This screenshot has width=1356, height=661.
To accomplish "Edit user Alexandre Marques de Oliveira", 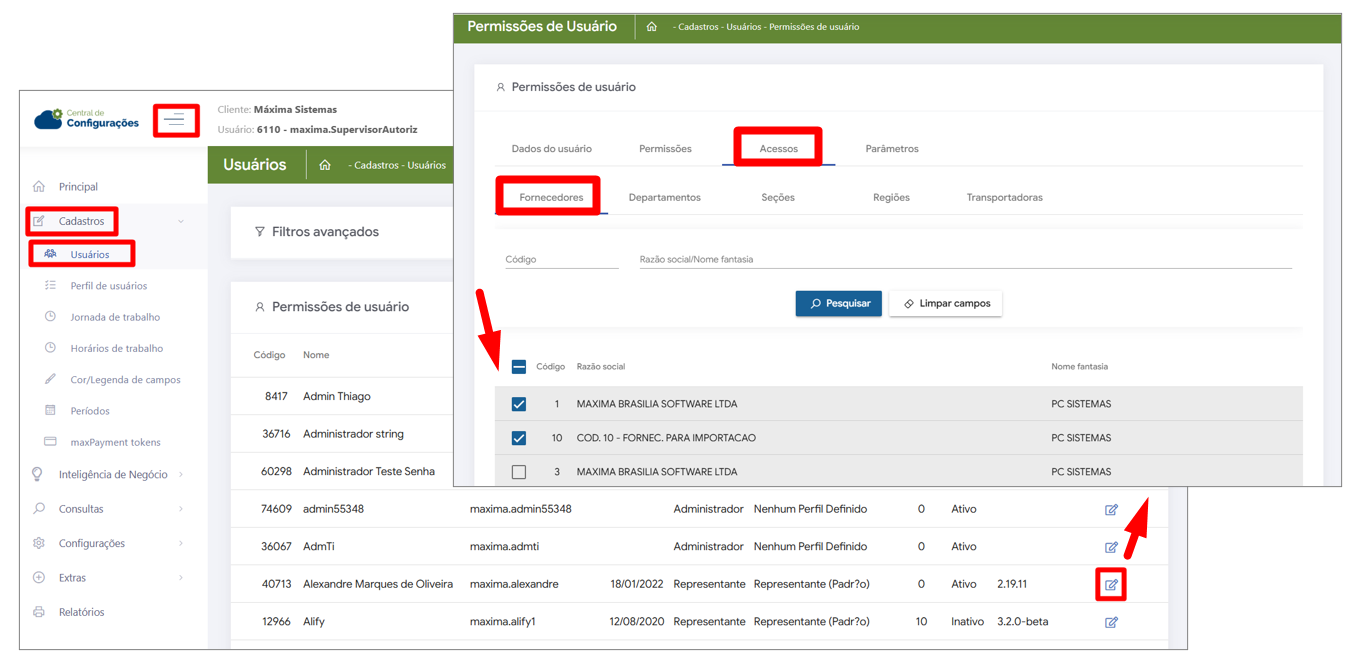I will point(1111,584).
